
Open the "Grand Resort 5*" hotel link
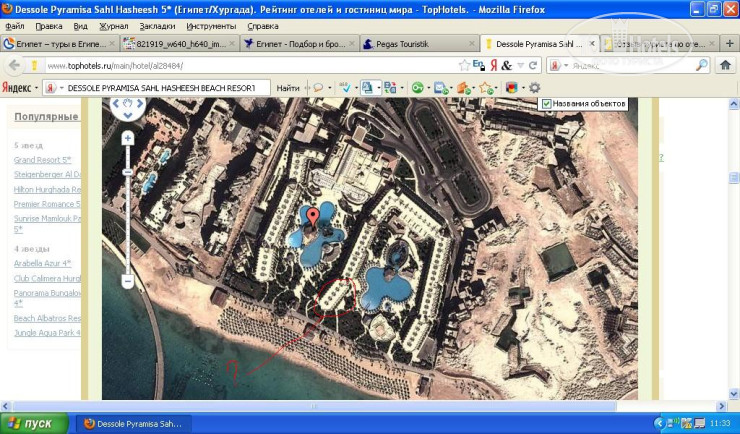click(x=42, y=160)
